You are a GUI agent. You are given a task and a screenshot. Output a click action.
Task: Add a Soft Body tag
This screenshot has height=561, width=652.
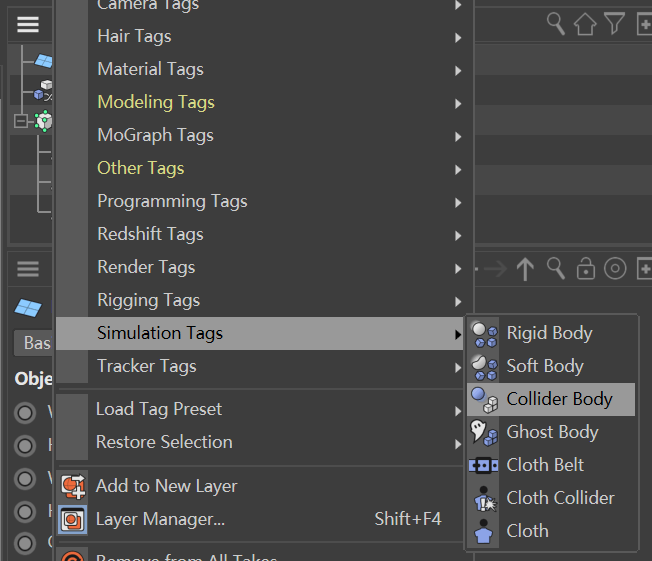[x=551, y=366]
